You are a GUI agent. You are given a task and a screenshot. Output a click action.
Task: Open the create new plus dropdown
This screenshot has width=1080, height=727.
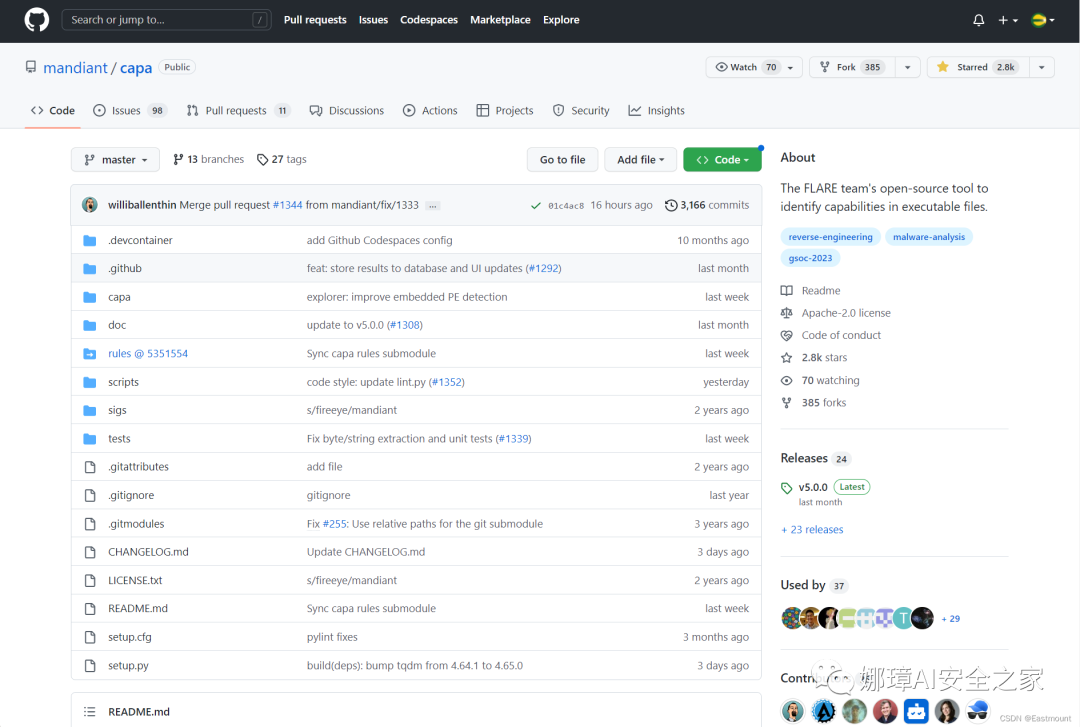[x=1008, y=20]
